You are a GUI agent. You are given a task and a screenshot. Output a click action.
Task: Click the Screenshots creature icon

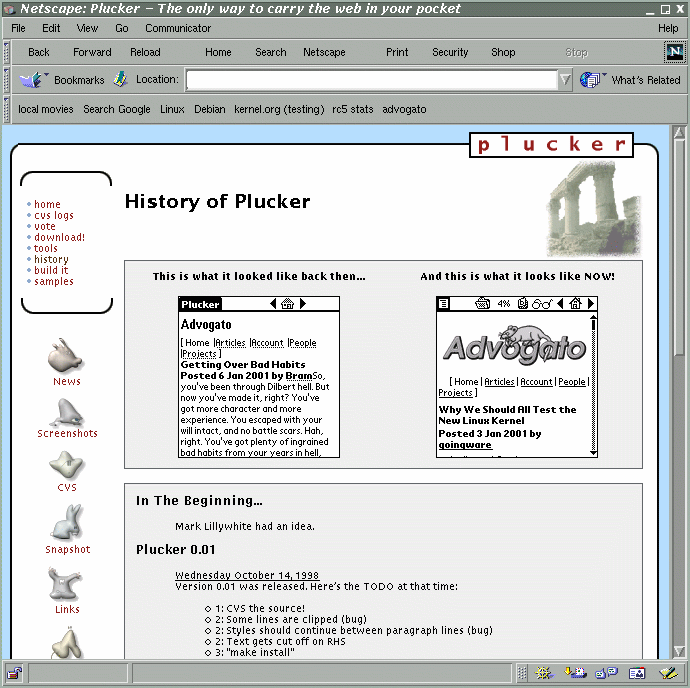[x=66, y=412]
